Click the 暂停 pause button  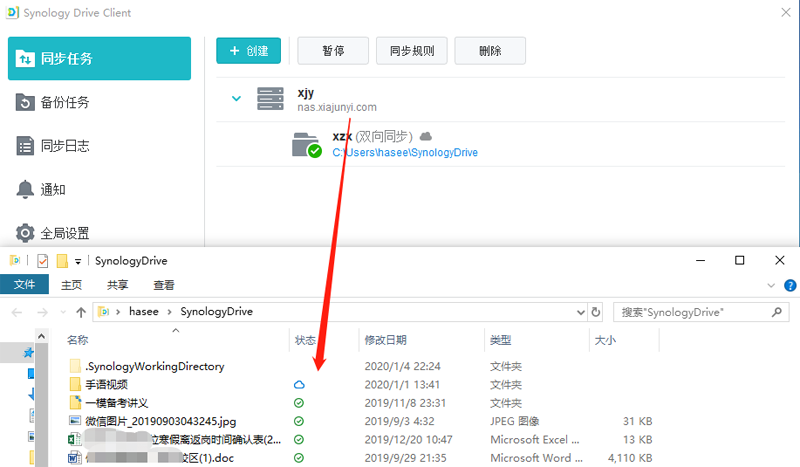[333, 51]
